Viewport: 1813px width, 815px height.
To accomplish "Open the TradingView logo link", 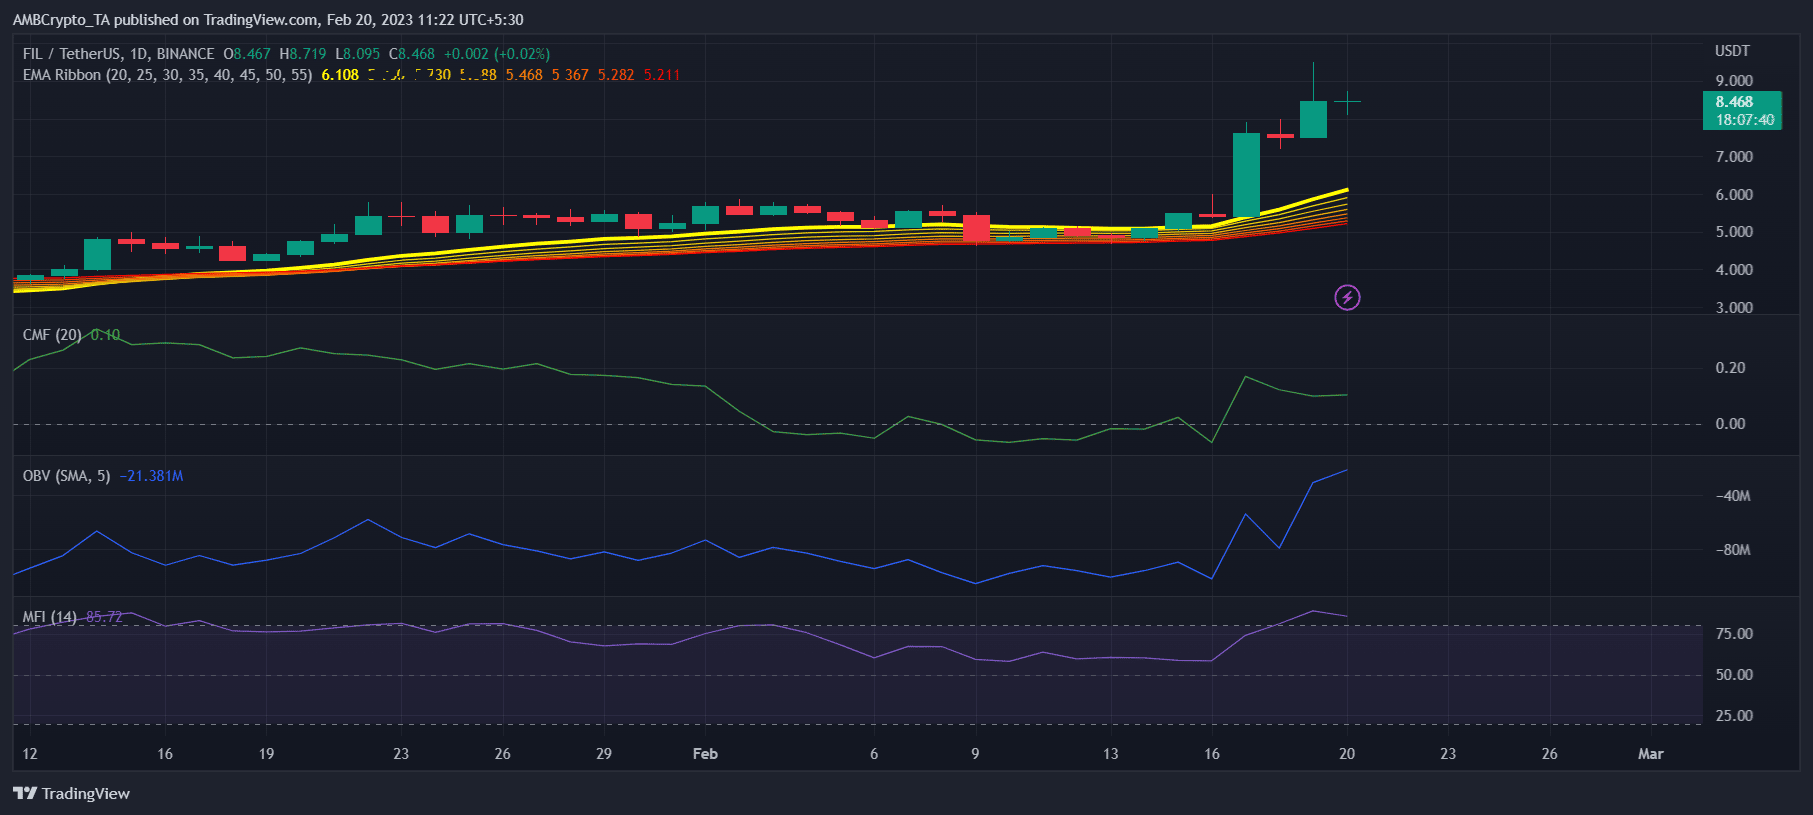I will pos(72,793).
